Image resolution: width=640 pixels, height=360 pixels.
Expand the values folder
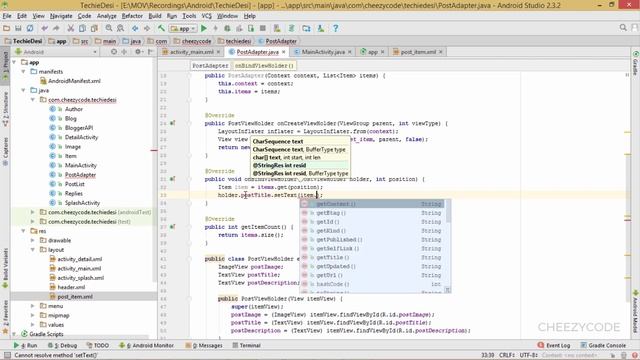[33, 325]
